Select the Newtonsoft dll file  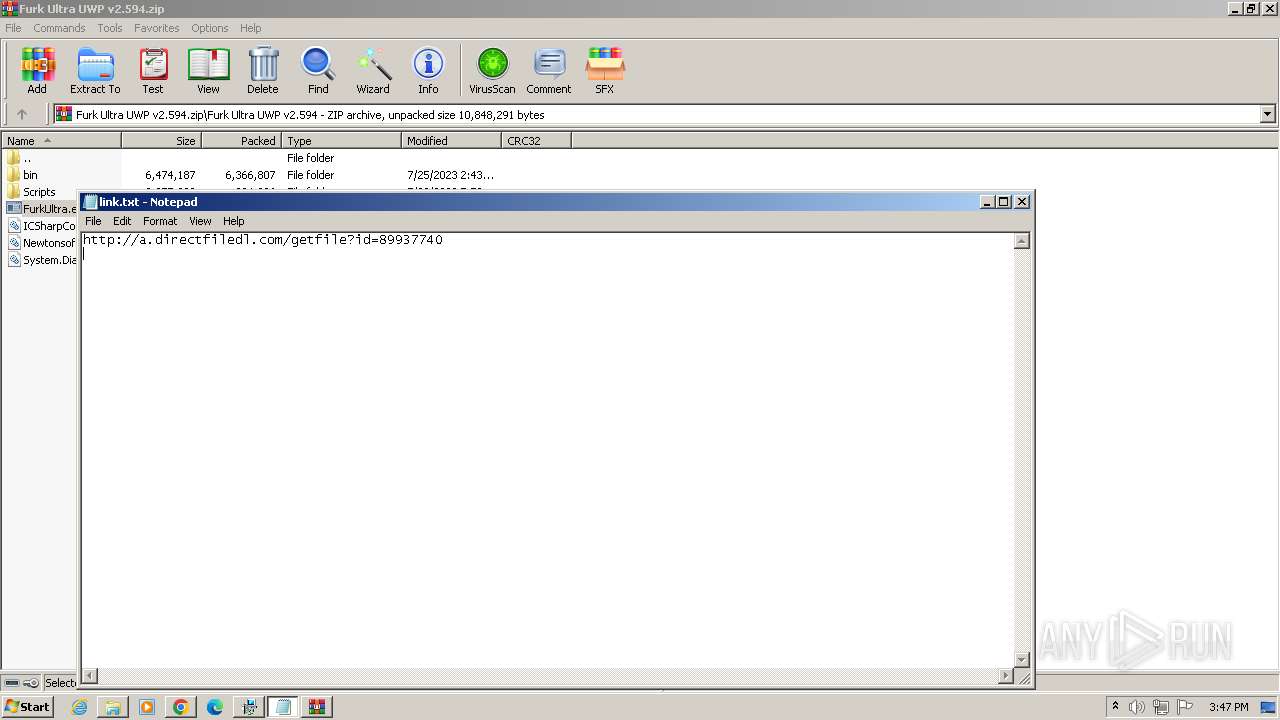41,243
